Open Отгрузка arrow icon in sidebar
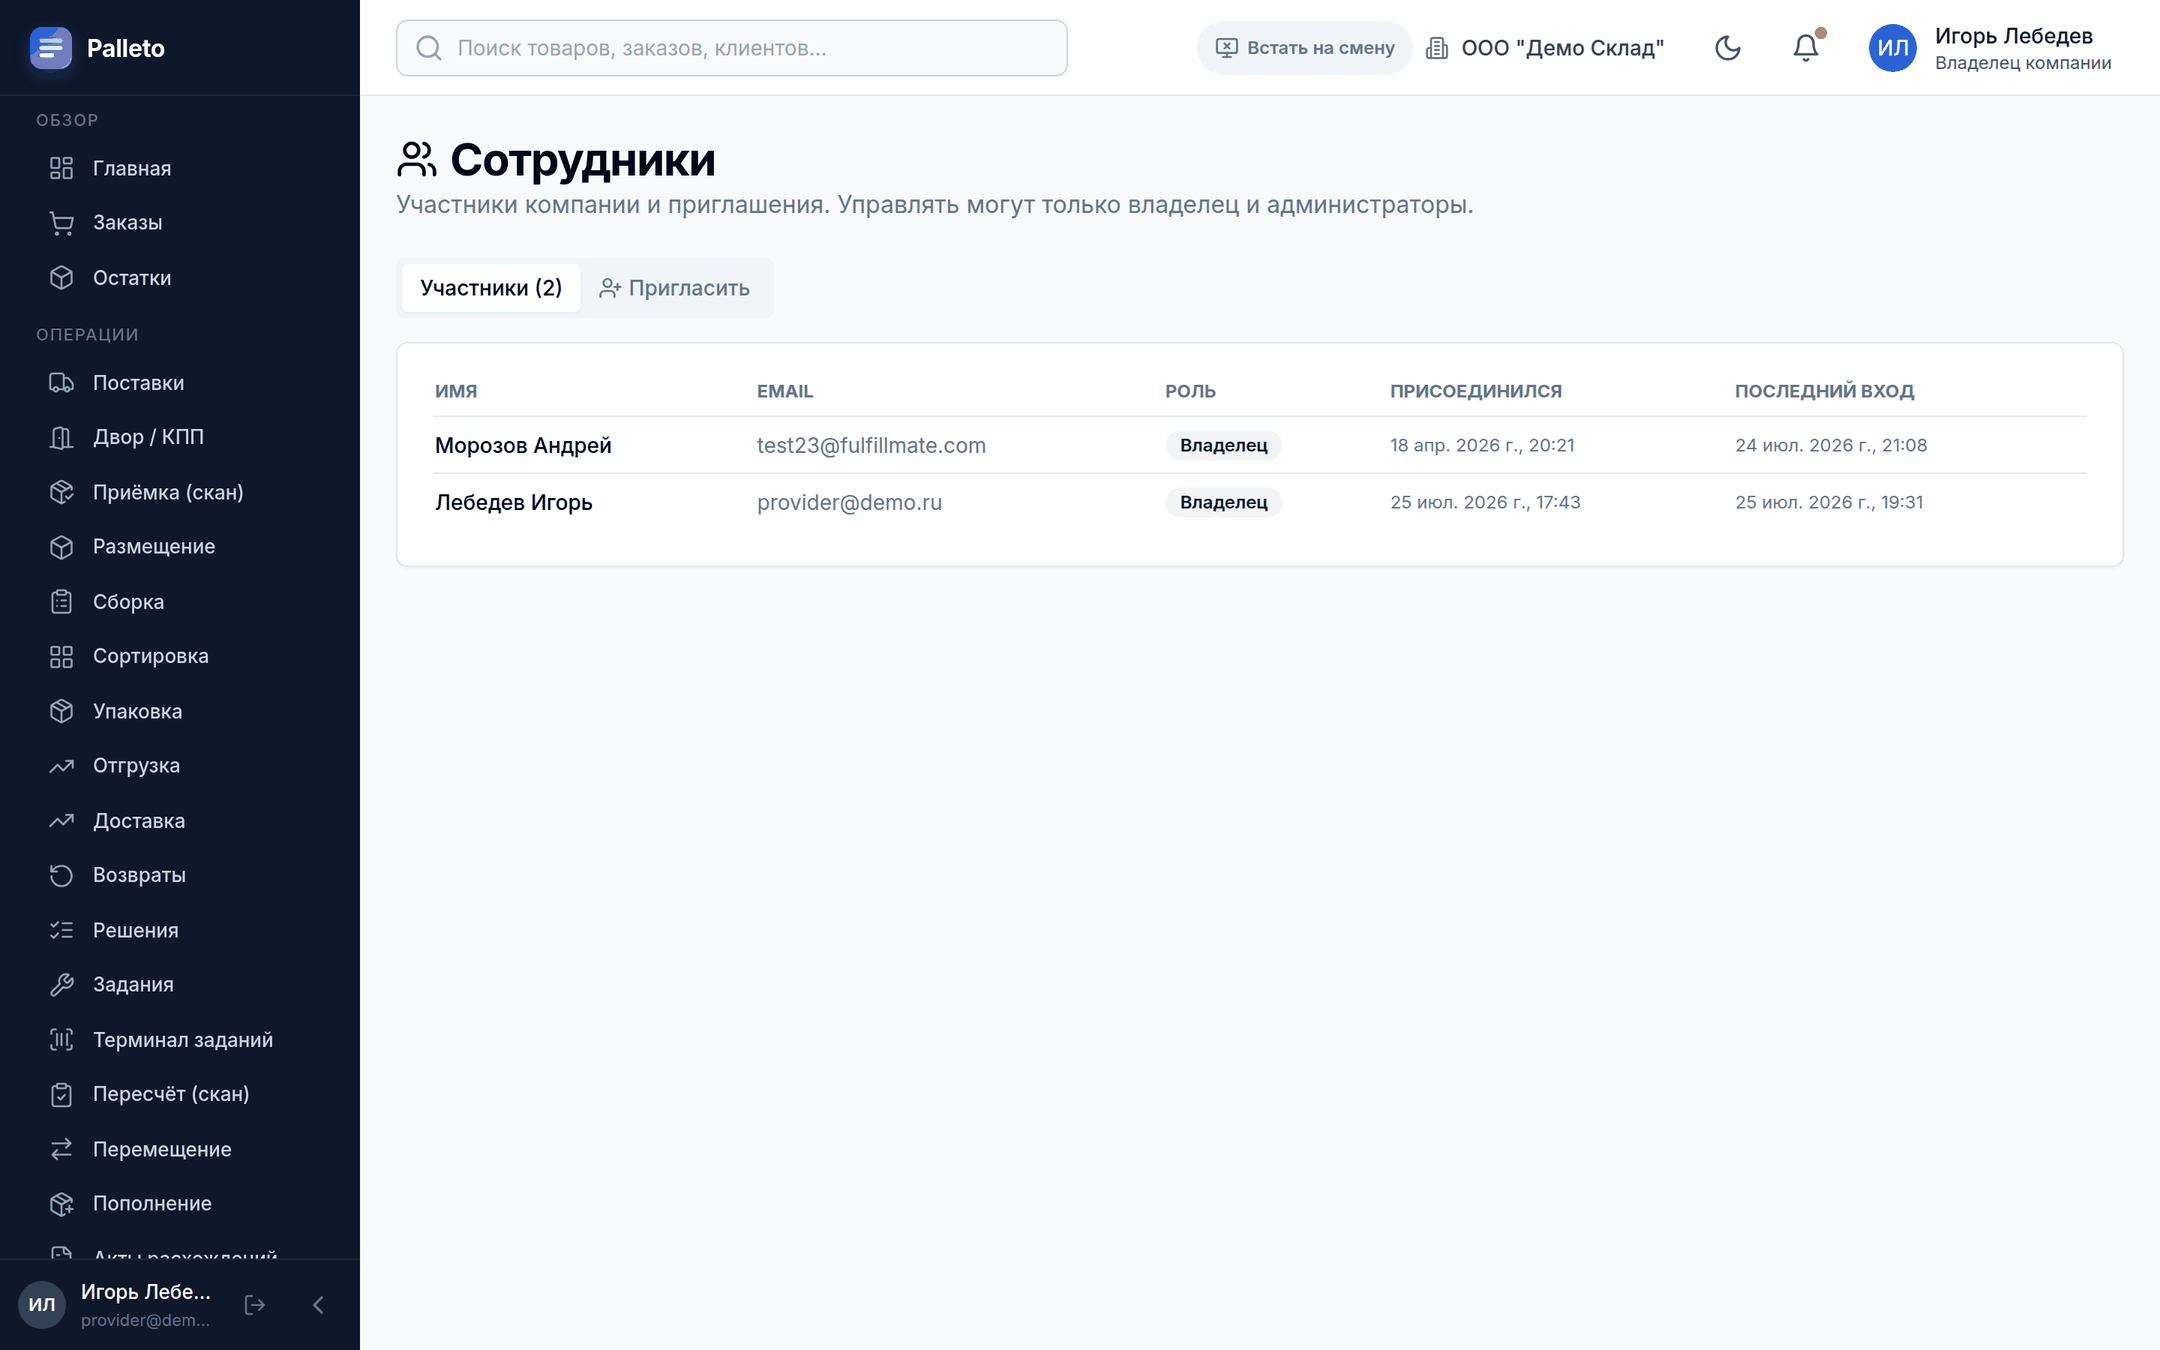Image resolution: width=2160 pixels, height=1350 pixels. pos(62,766)
